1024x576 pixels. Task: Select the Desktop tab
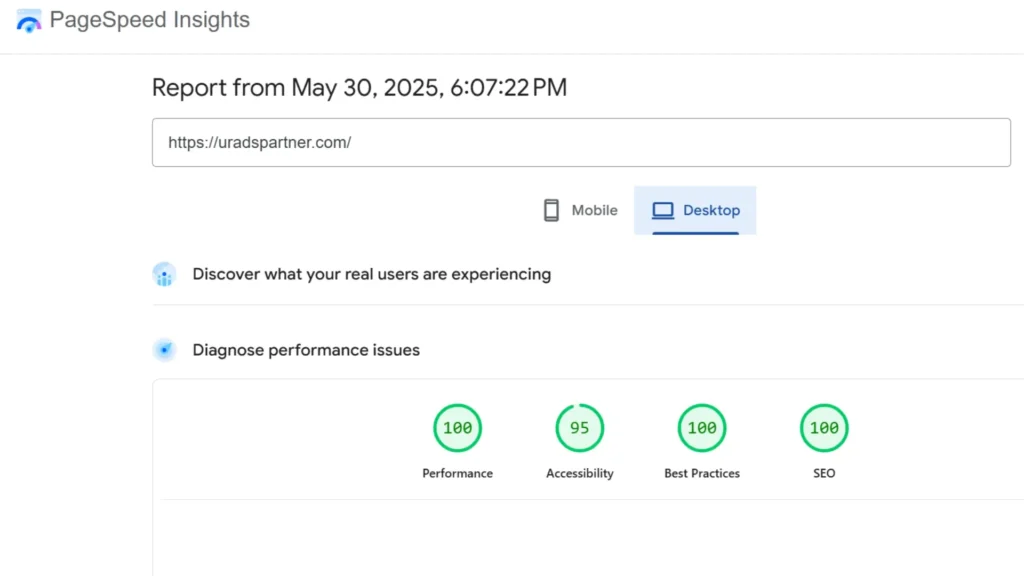click(695, 210)
